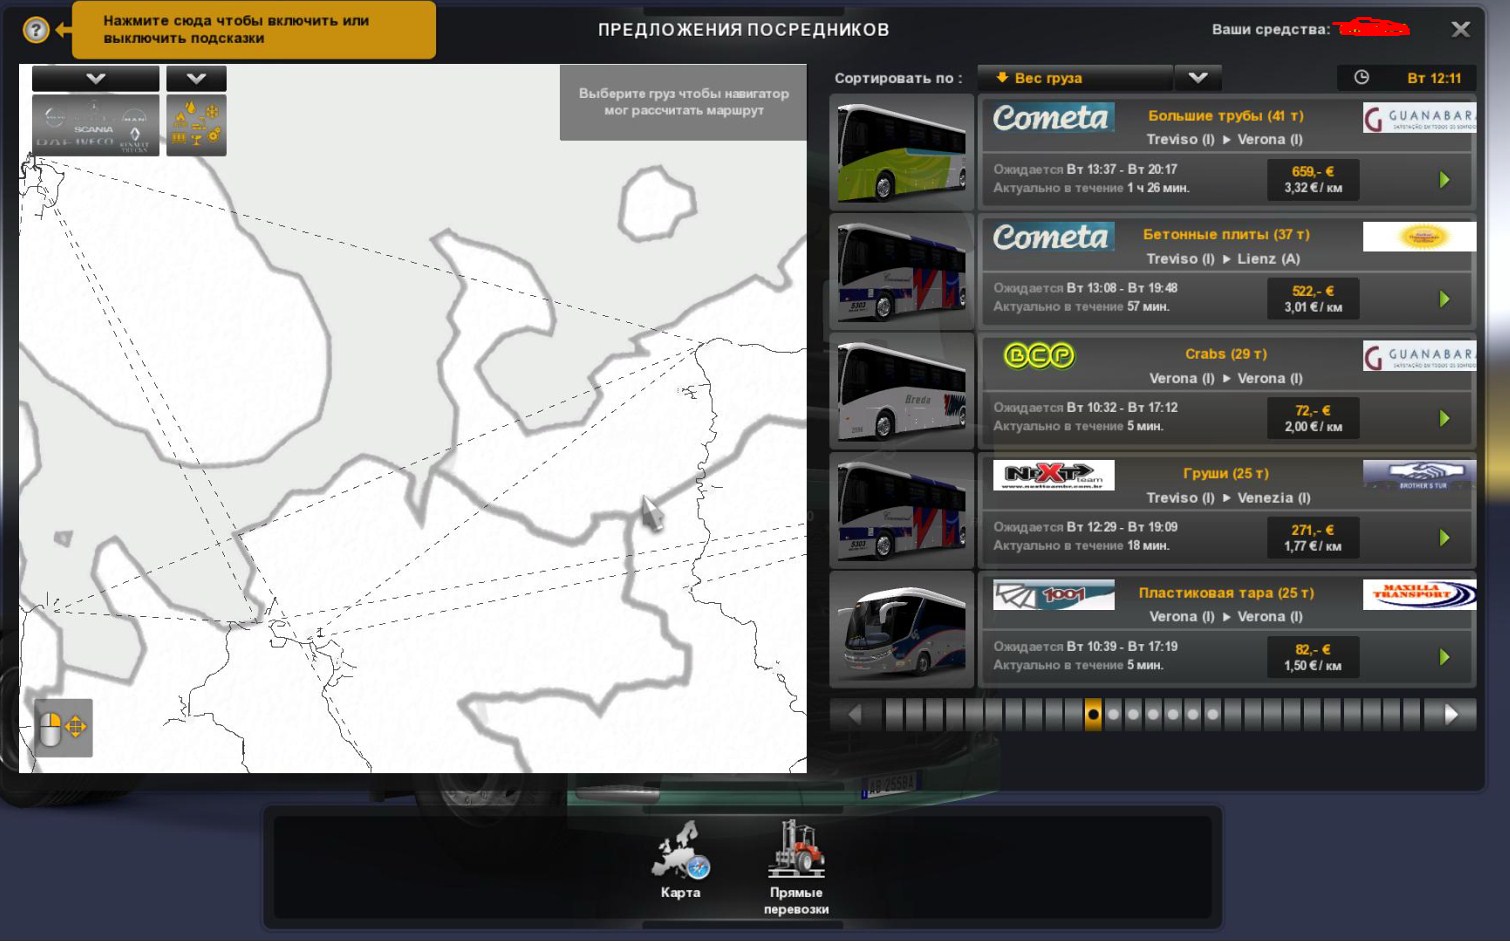Go to next page of offers
The width and height of the screenshot is (1510, 941).
point(1451,714)
